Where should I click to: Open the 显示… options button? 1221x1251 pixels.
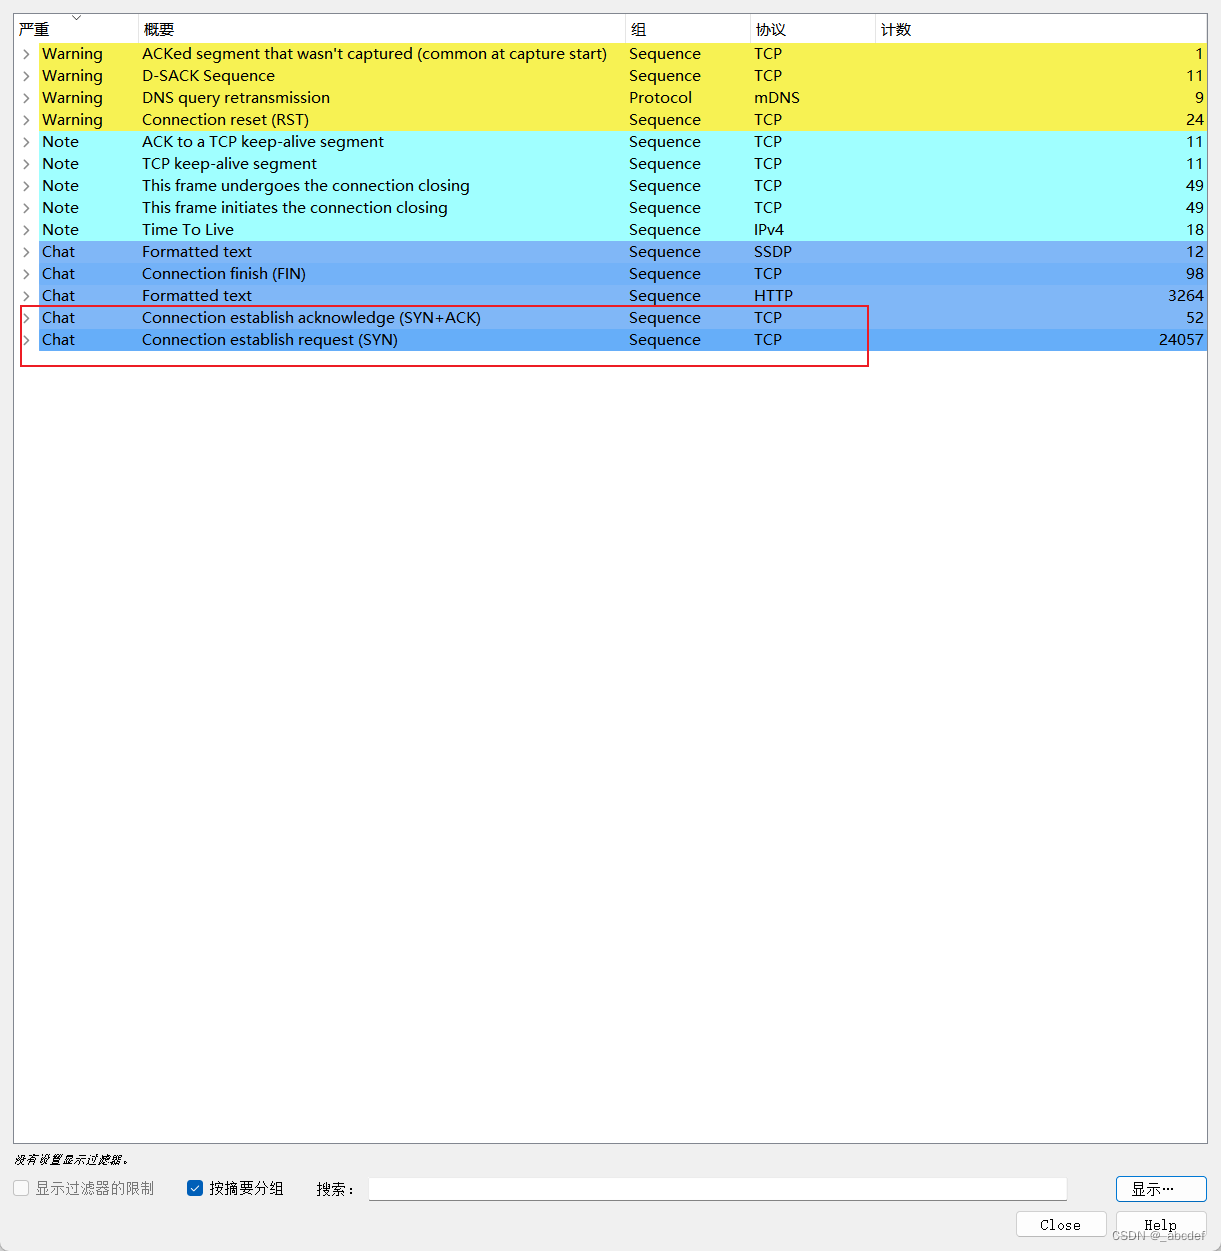pos(1161,1189)
